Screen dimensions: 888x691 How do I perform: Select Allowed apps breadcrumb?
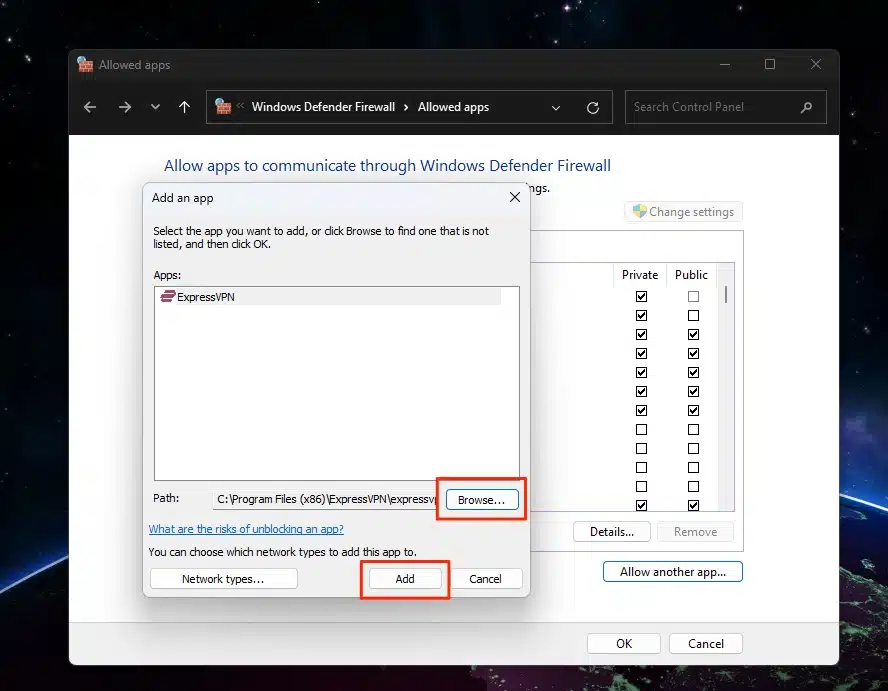pyautogui.click(x=453, y=107)
